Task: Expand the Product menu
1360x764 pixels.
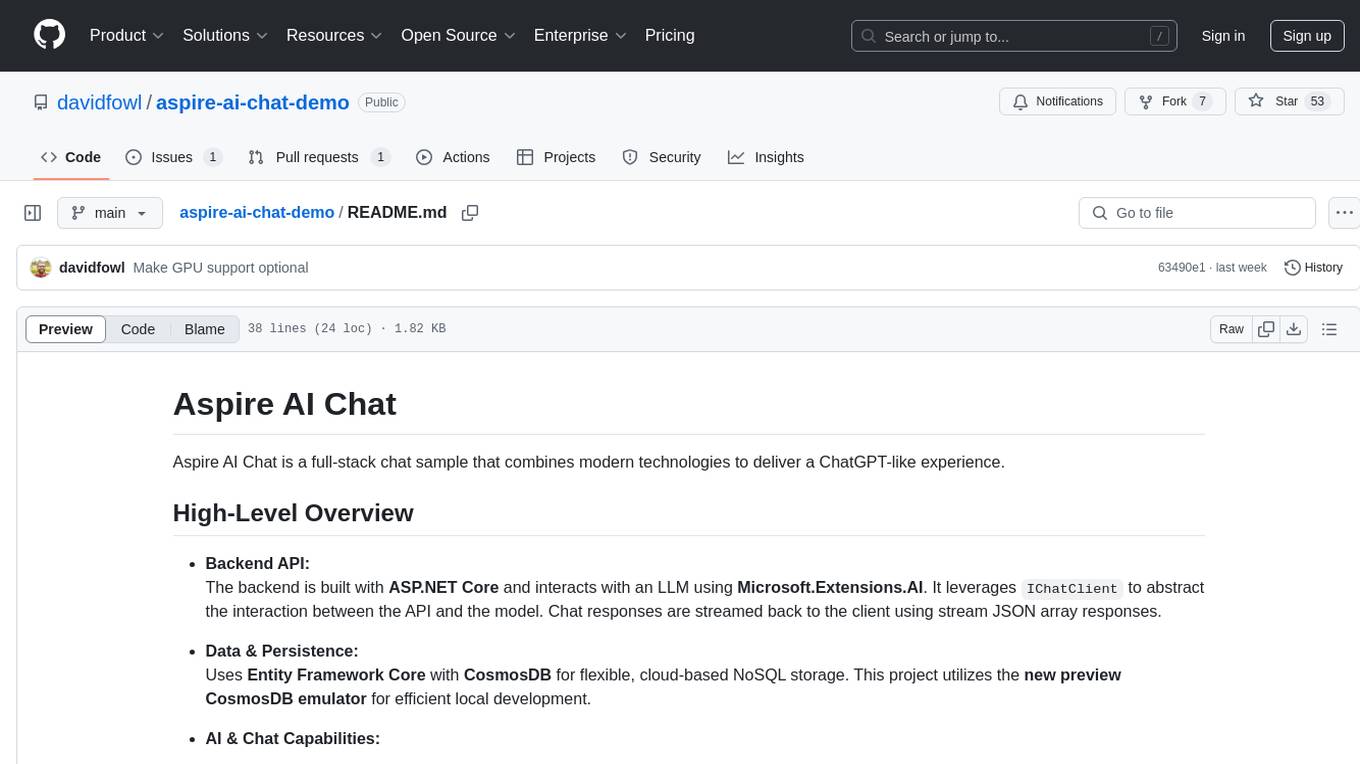Action: (127, 35)
